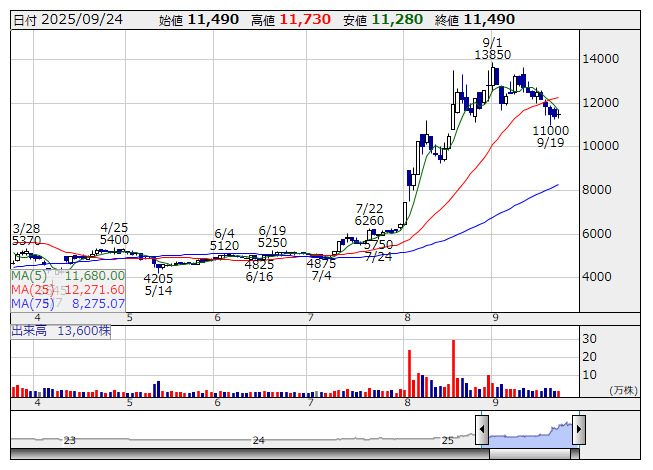The height and width of the screenshot is (470, 653).
Task: Click the 5/14 4205 low annotation
Action: click(x=159, y=285)
